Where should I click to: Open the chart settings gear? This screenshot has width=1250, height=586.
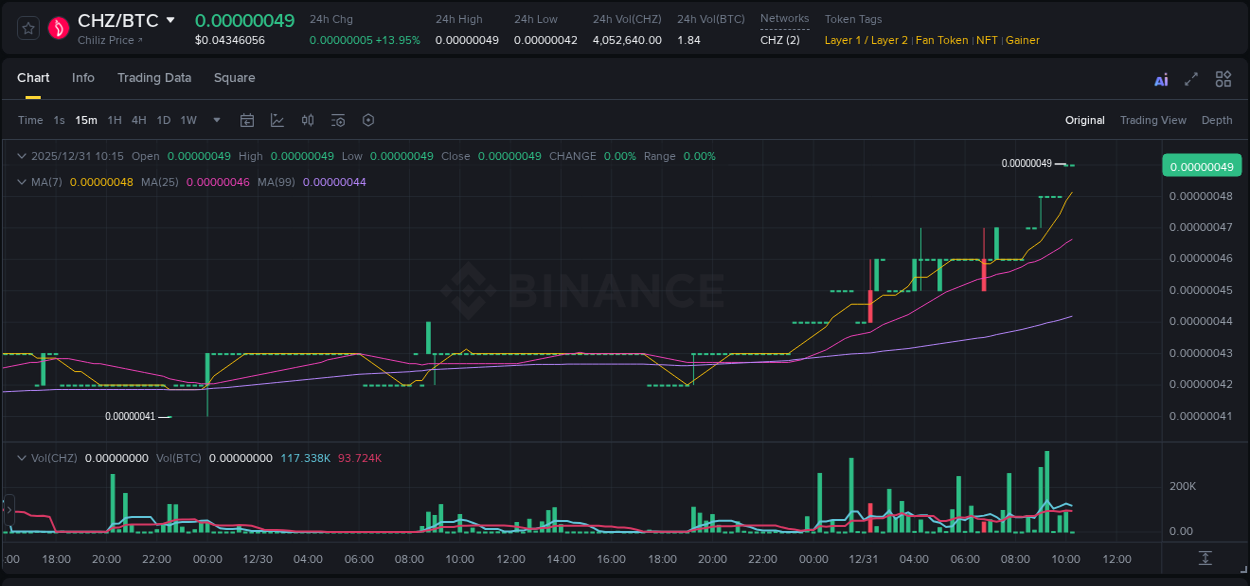click(368, 120)
